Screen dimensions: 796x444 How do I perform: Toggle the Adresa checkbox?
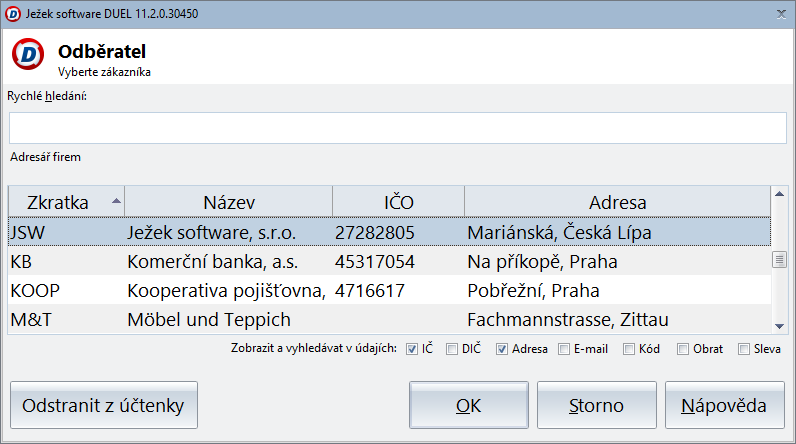click(x=502, y=349)
